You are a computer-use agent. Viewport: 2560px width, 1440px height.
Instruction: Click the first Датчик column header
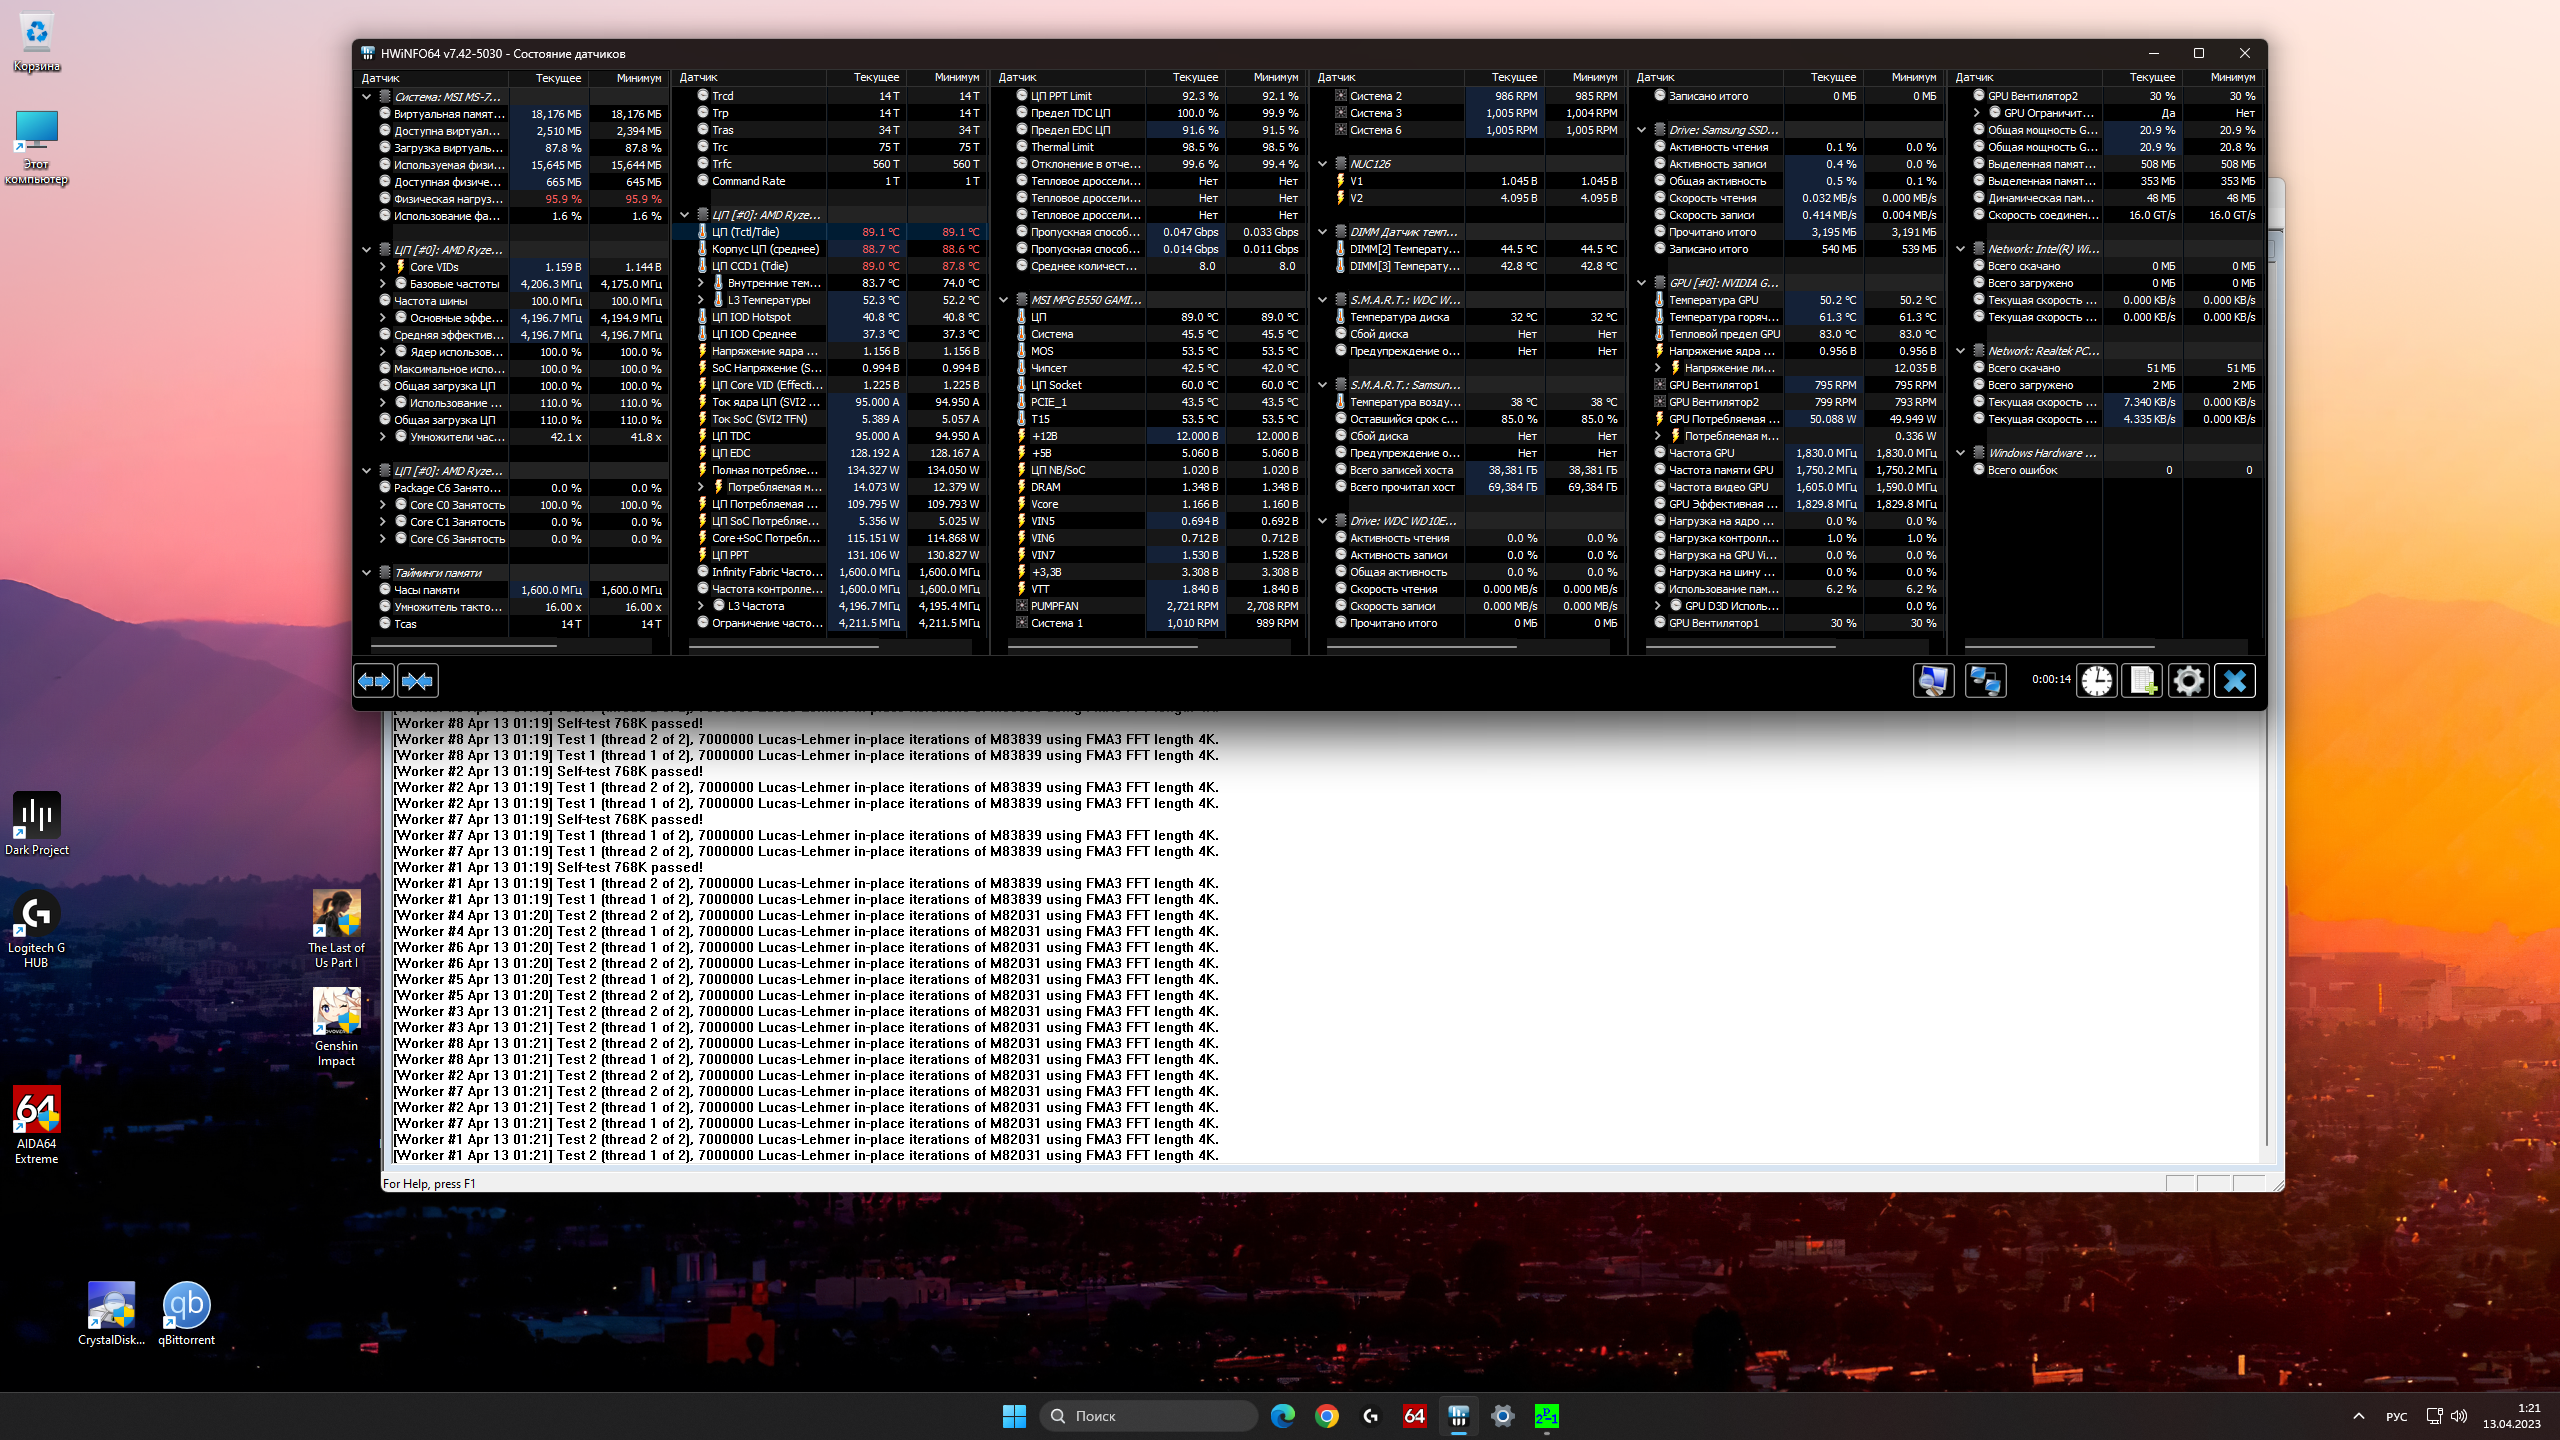(381, 77)
